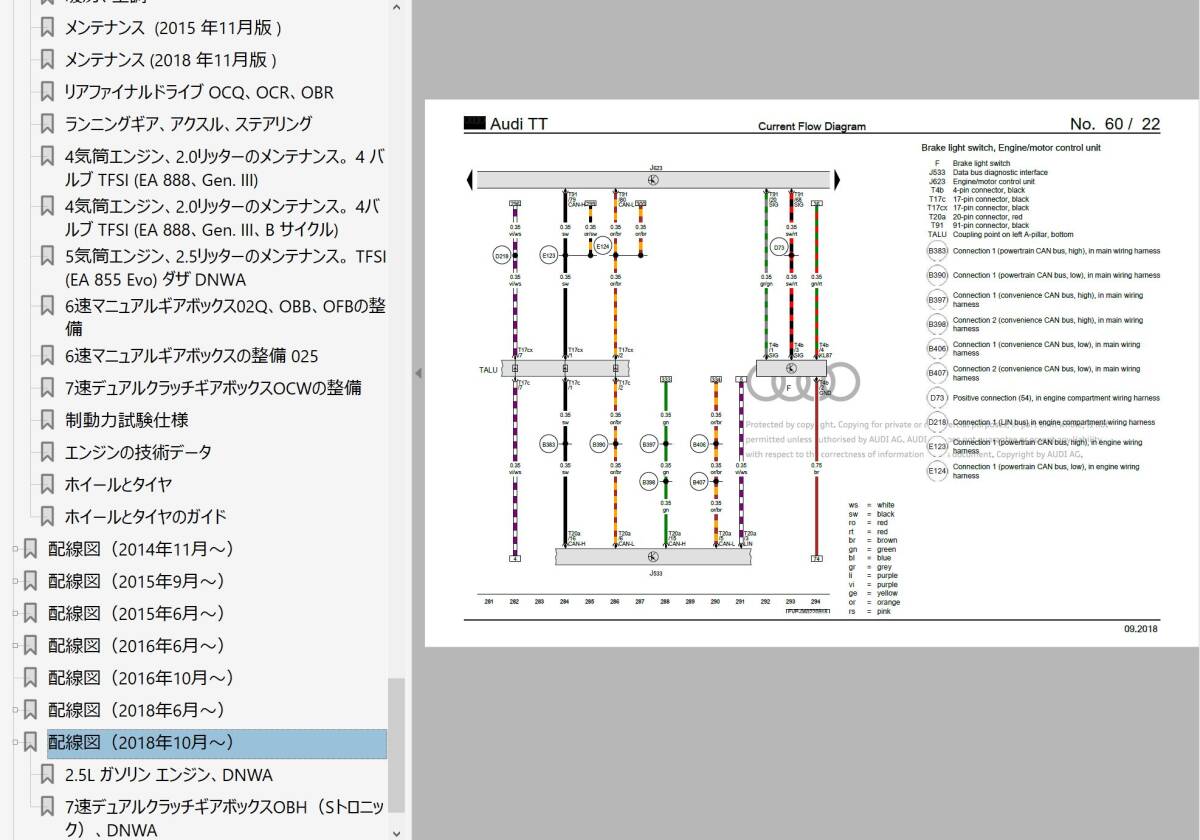Click the Current Flow Diagram heading

tap(812, 127)
